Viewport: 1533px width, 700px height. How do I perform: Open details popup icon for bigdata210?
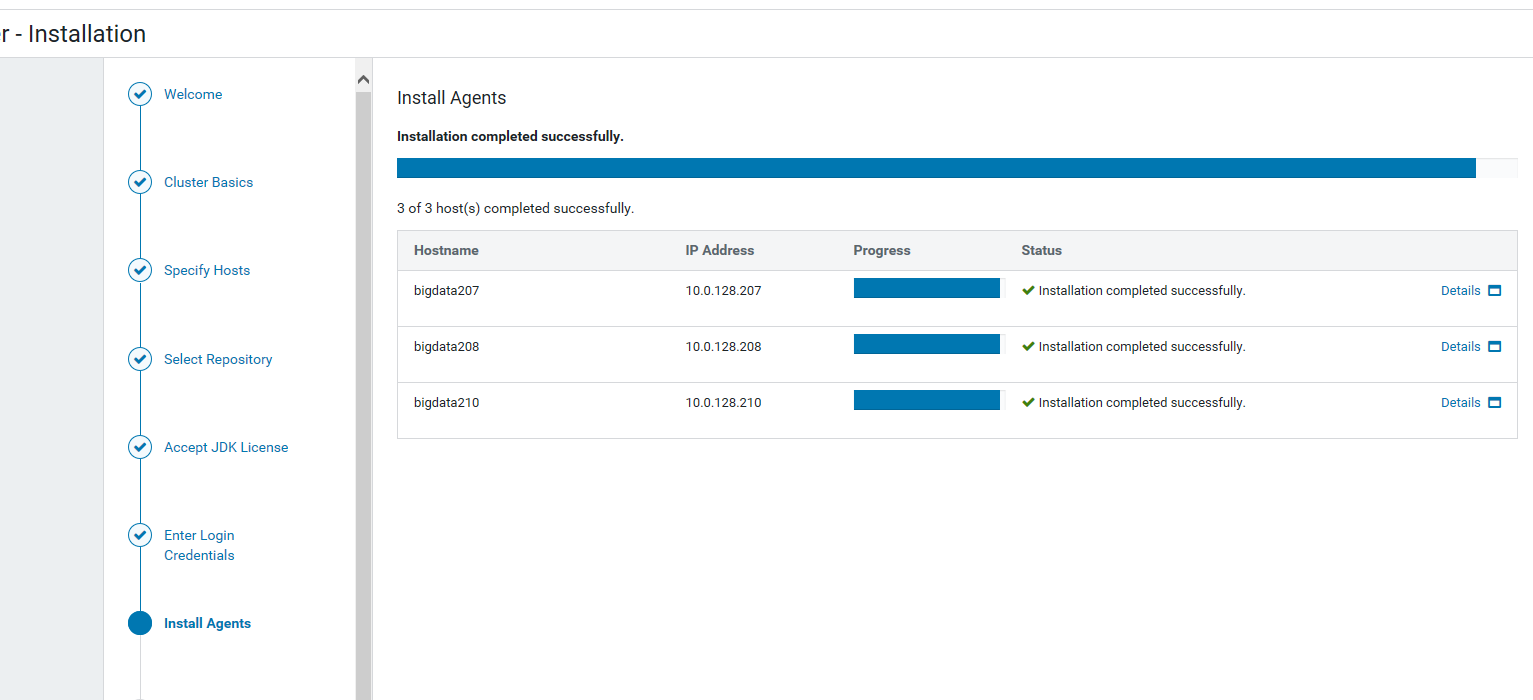point(1494,402)
